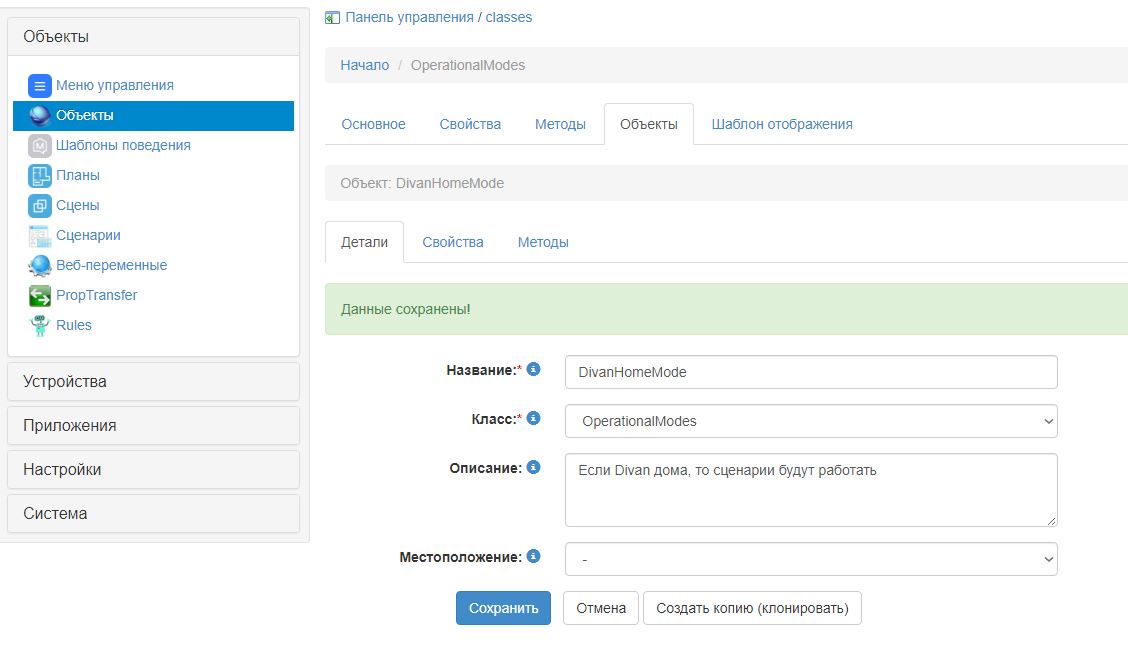This screenshot has height=658, width=1128.
Task: Click the Сцены sidebar icon
Action: coord(40,206)
